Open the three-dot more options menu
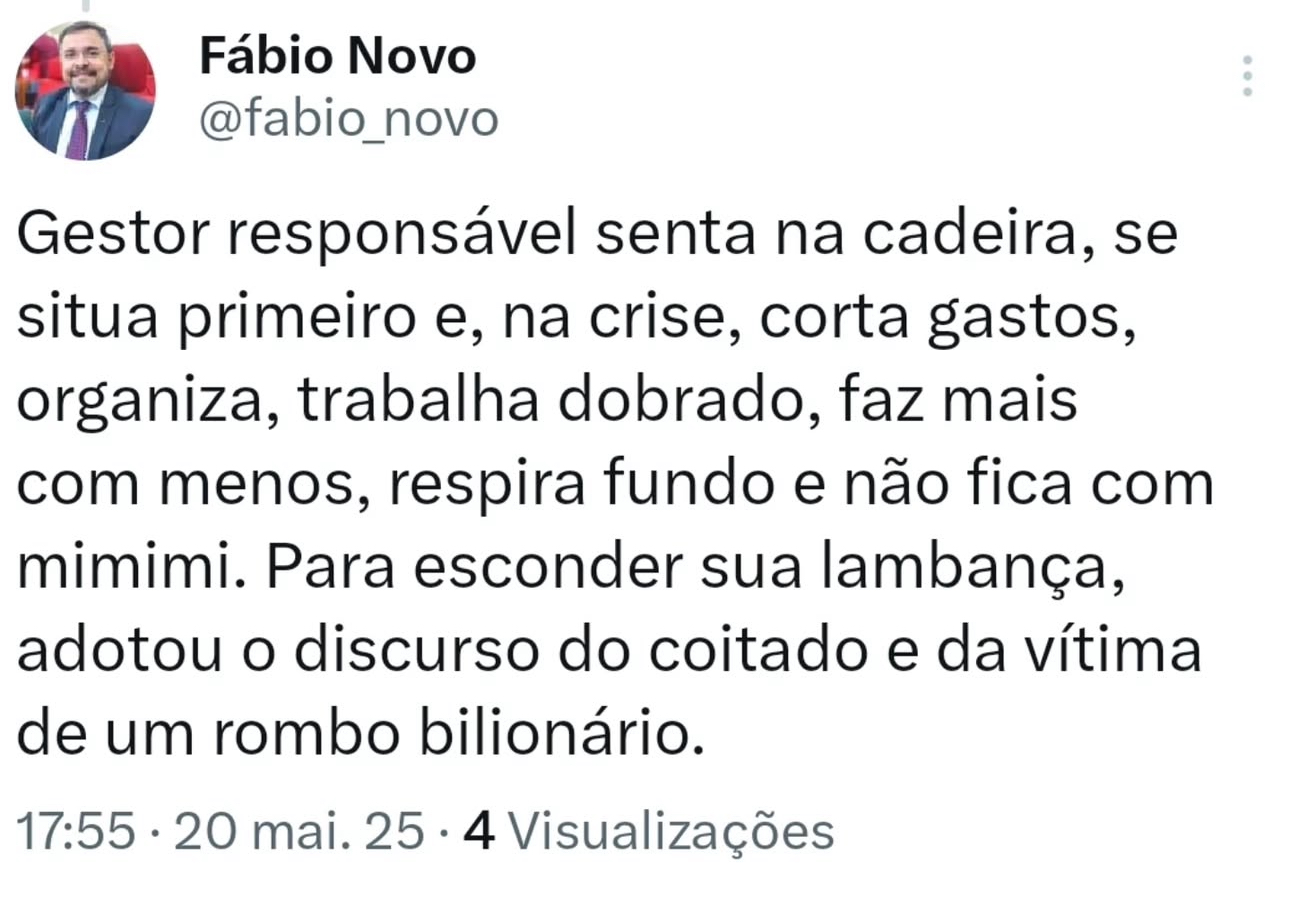 [x=1247, y=76]
